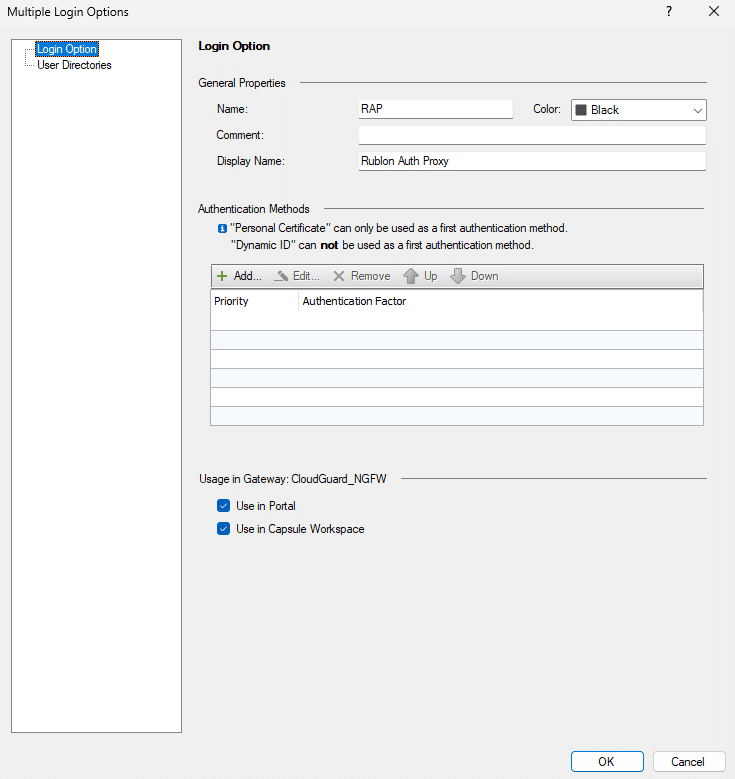The width and height of the screenshot is (735, 779).
Task: Close the Multiple Login Options dialog
Action: (713, 12)
